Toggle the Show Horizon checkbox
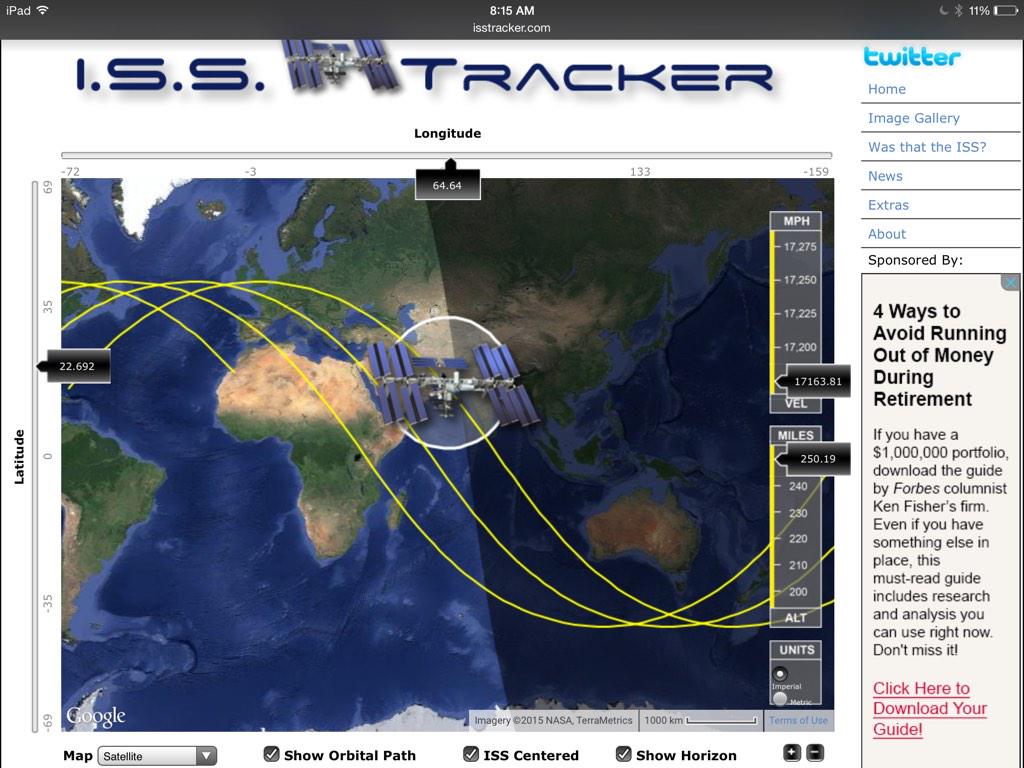 [x=624, y=754]
